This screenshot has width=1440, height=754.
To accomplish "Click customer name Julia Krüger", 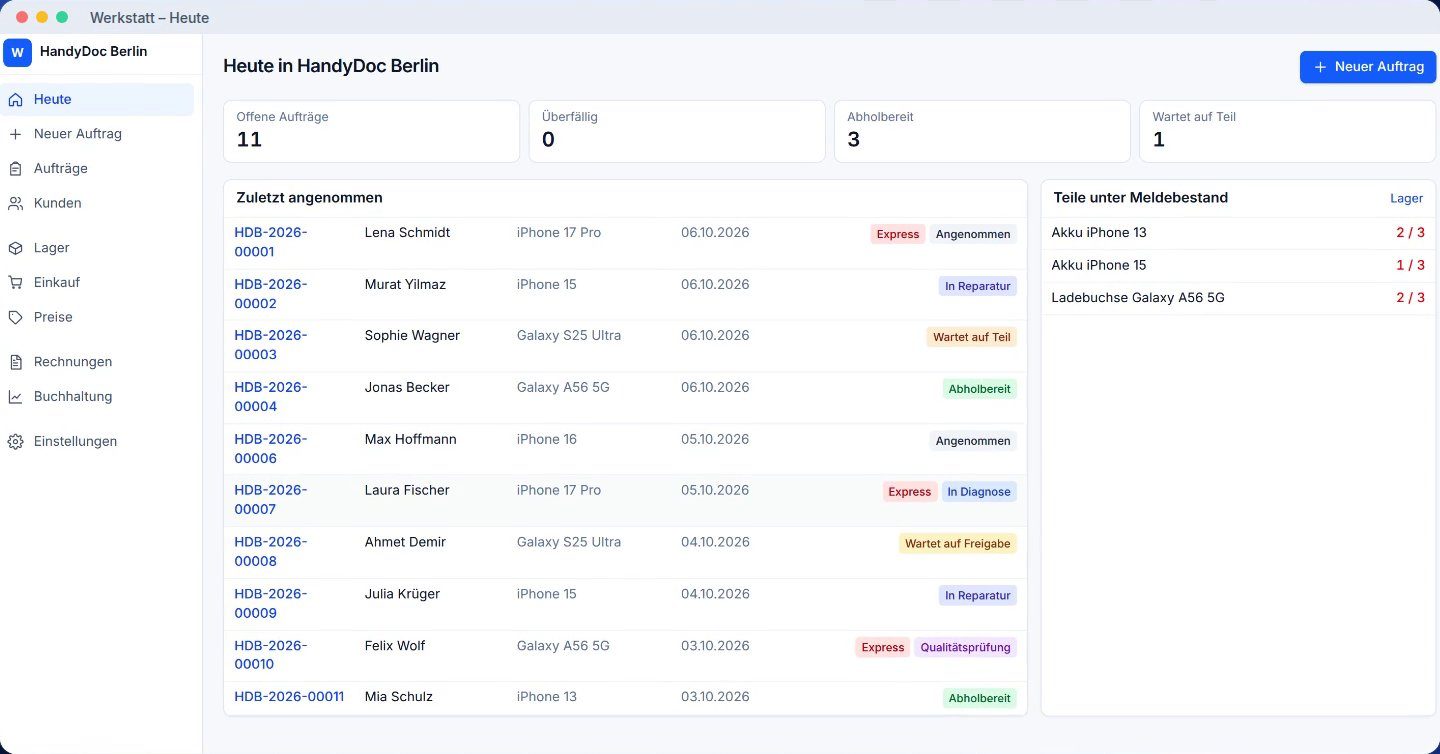I will pyautogui.click(x=402, y=594).
